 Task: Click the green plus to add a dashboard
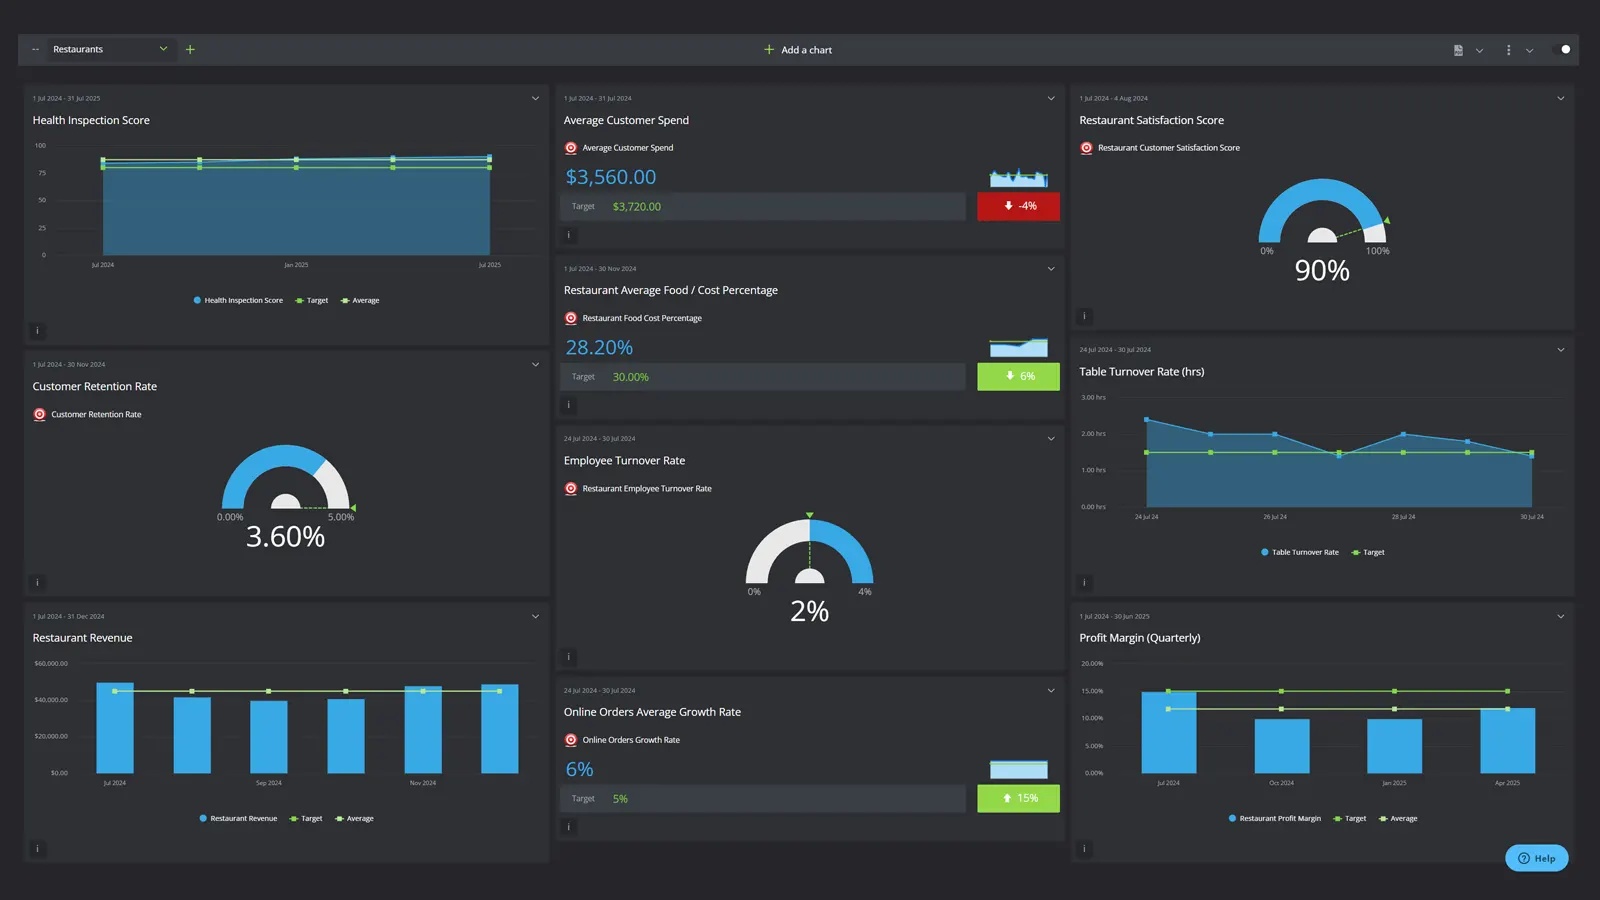point(190,49)
